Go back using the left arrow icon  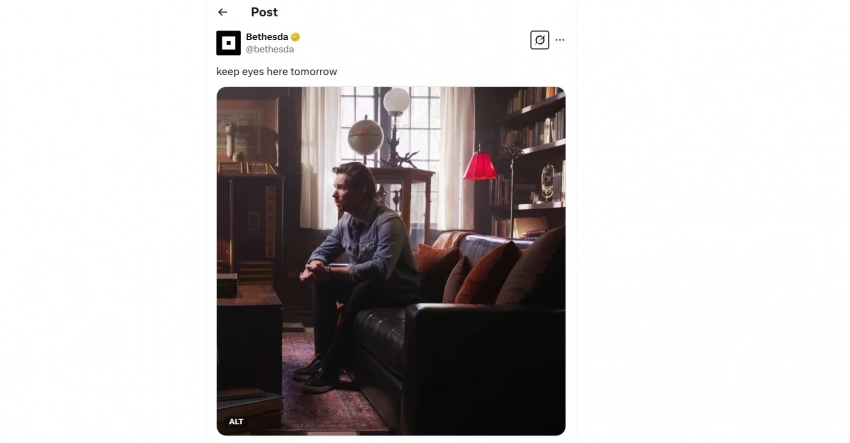click(x=222, y=12)
